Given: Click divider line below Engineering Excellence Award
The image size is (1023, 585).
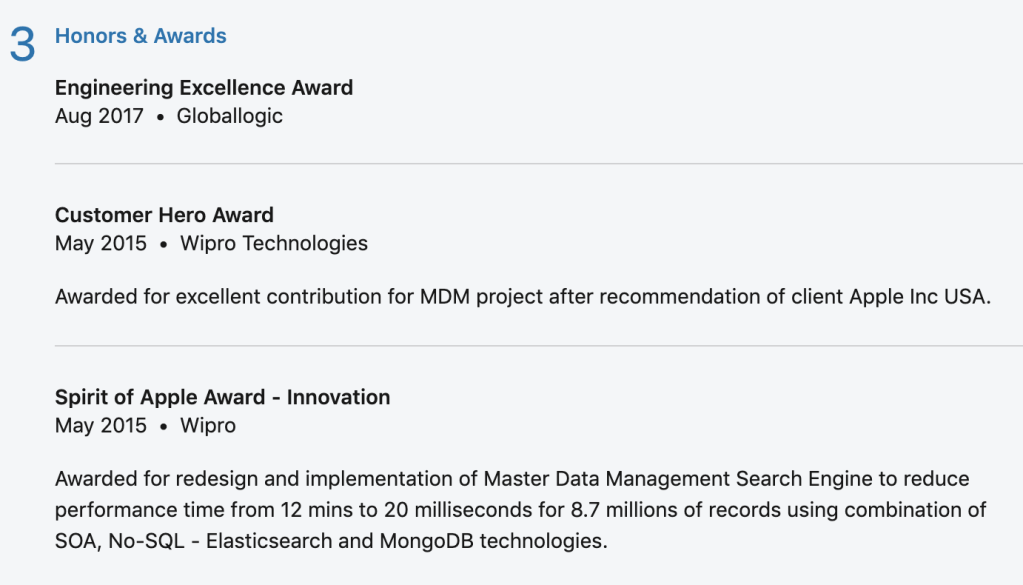Looking at the screenshot, I should [538, 163].
